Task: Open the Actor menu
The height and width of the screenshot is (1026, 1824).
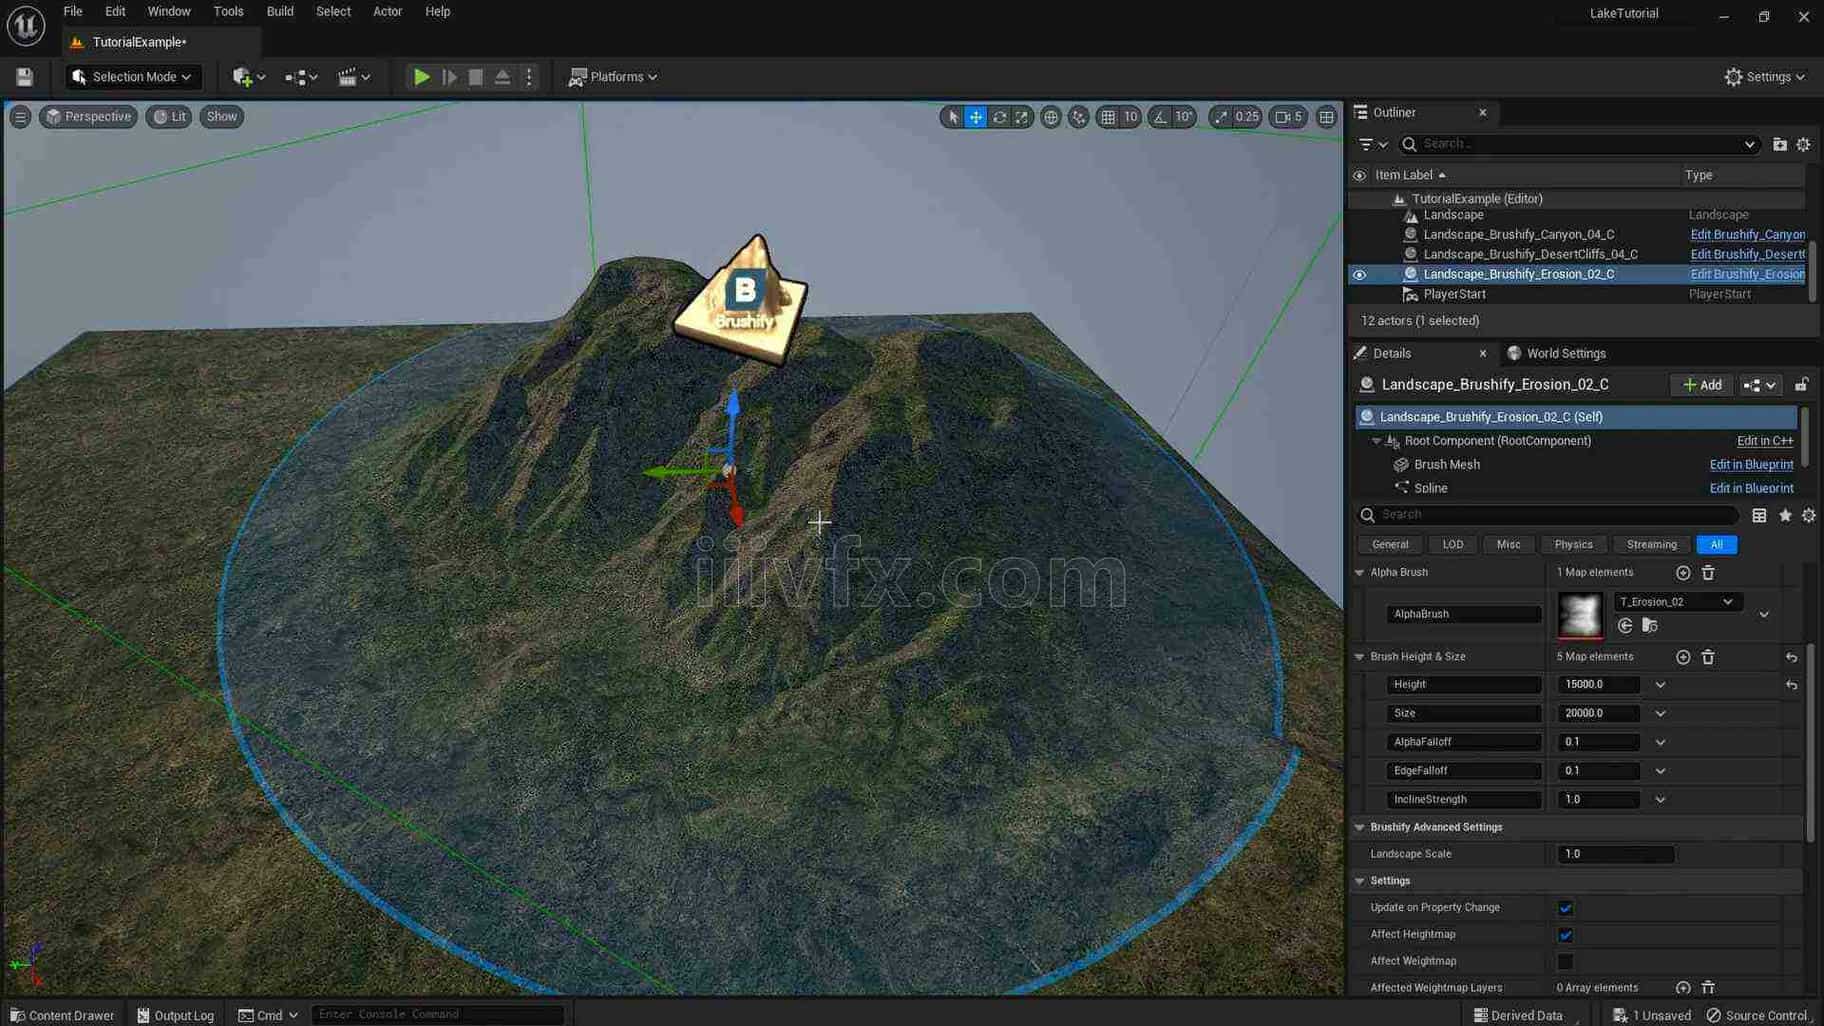Action: [x=387, y=12]
